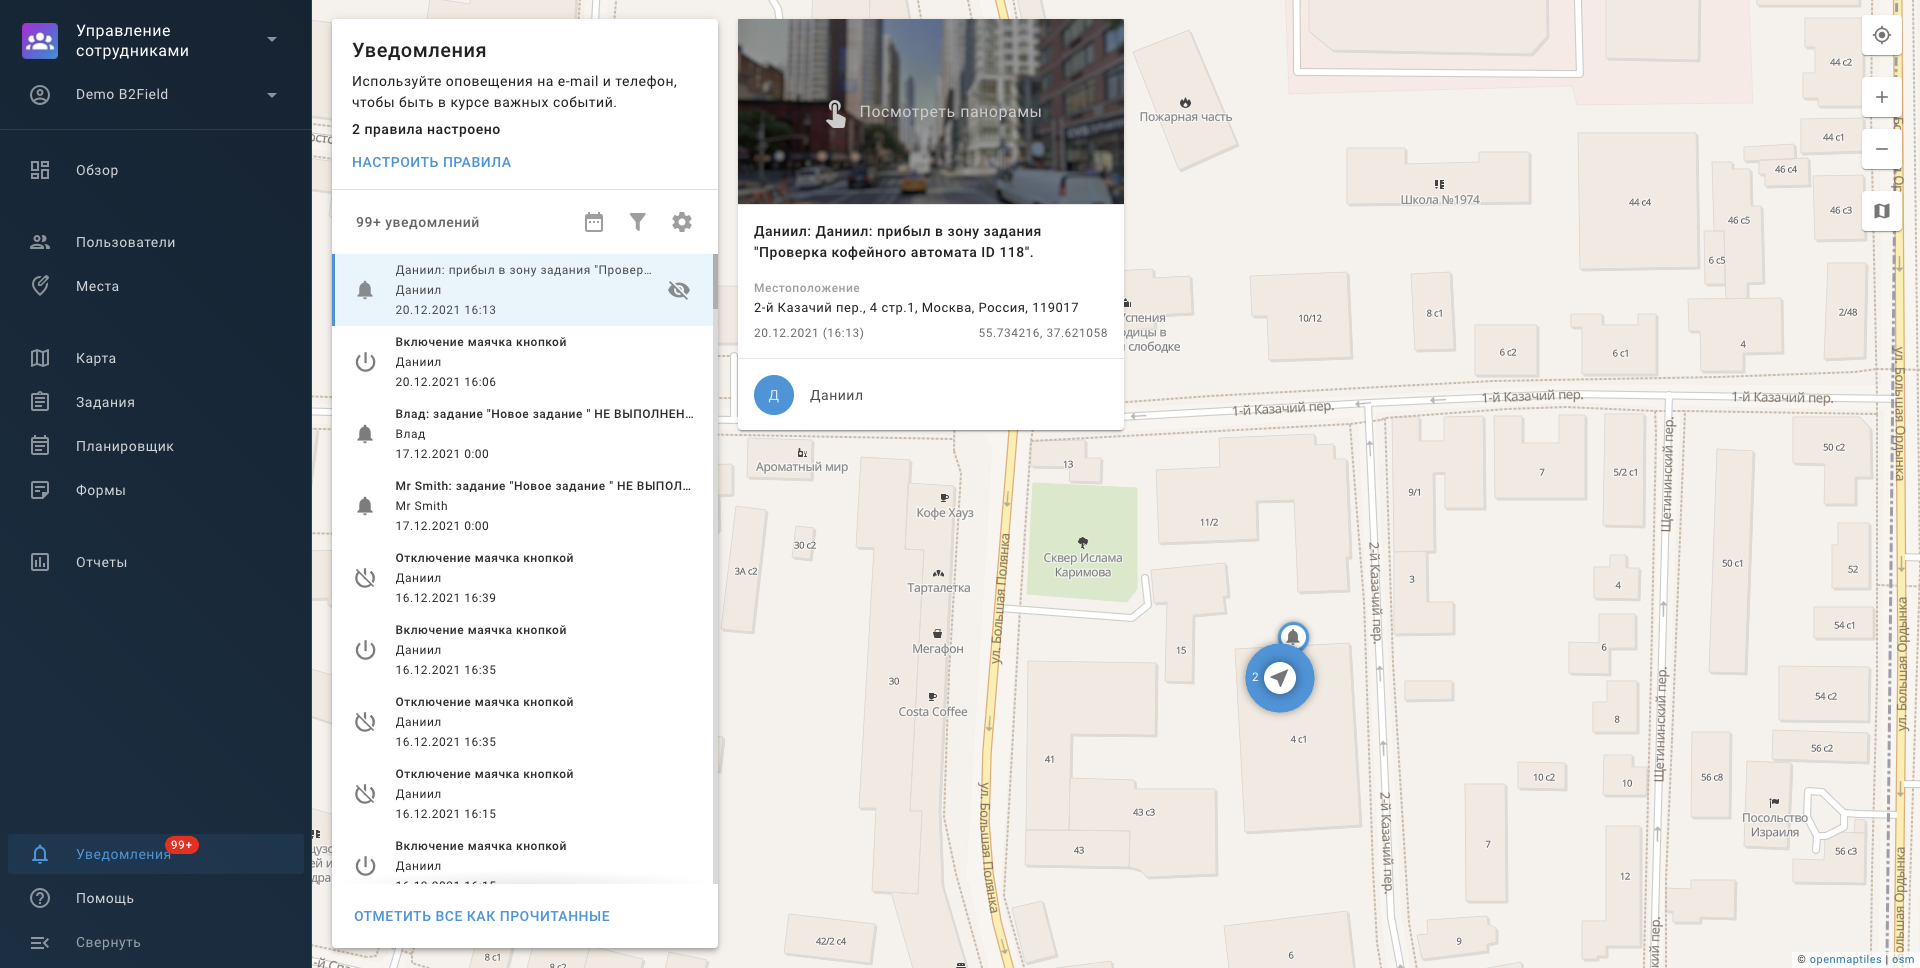
Task: Open Посмотреть панорамы street view thumbnail
Action: (931, 112)
